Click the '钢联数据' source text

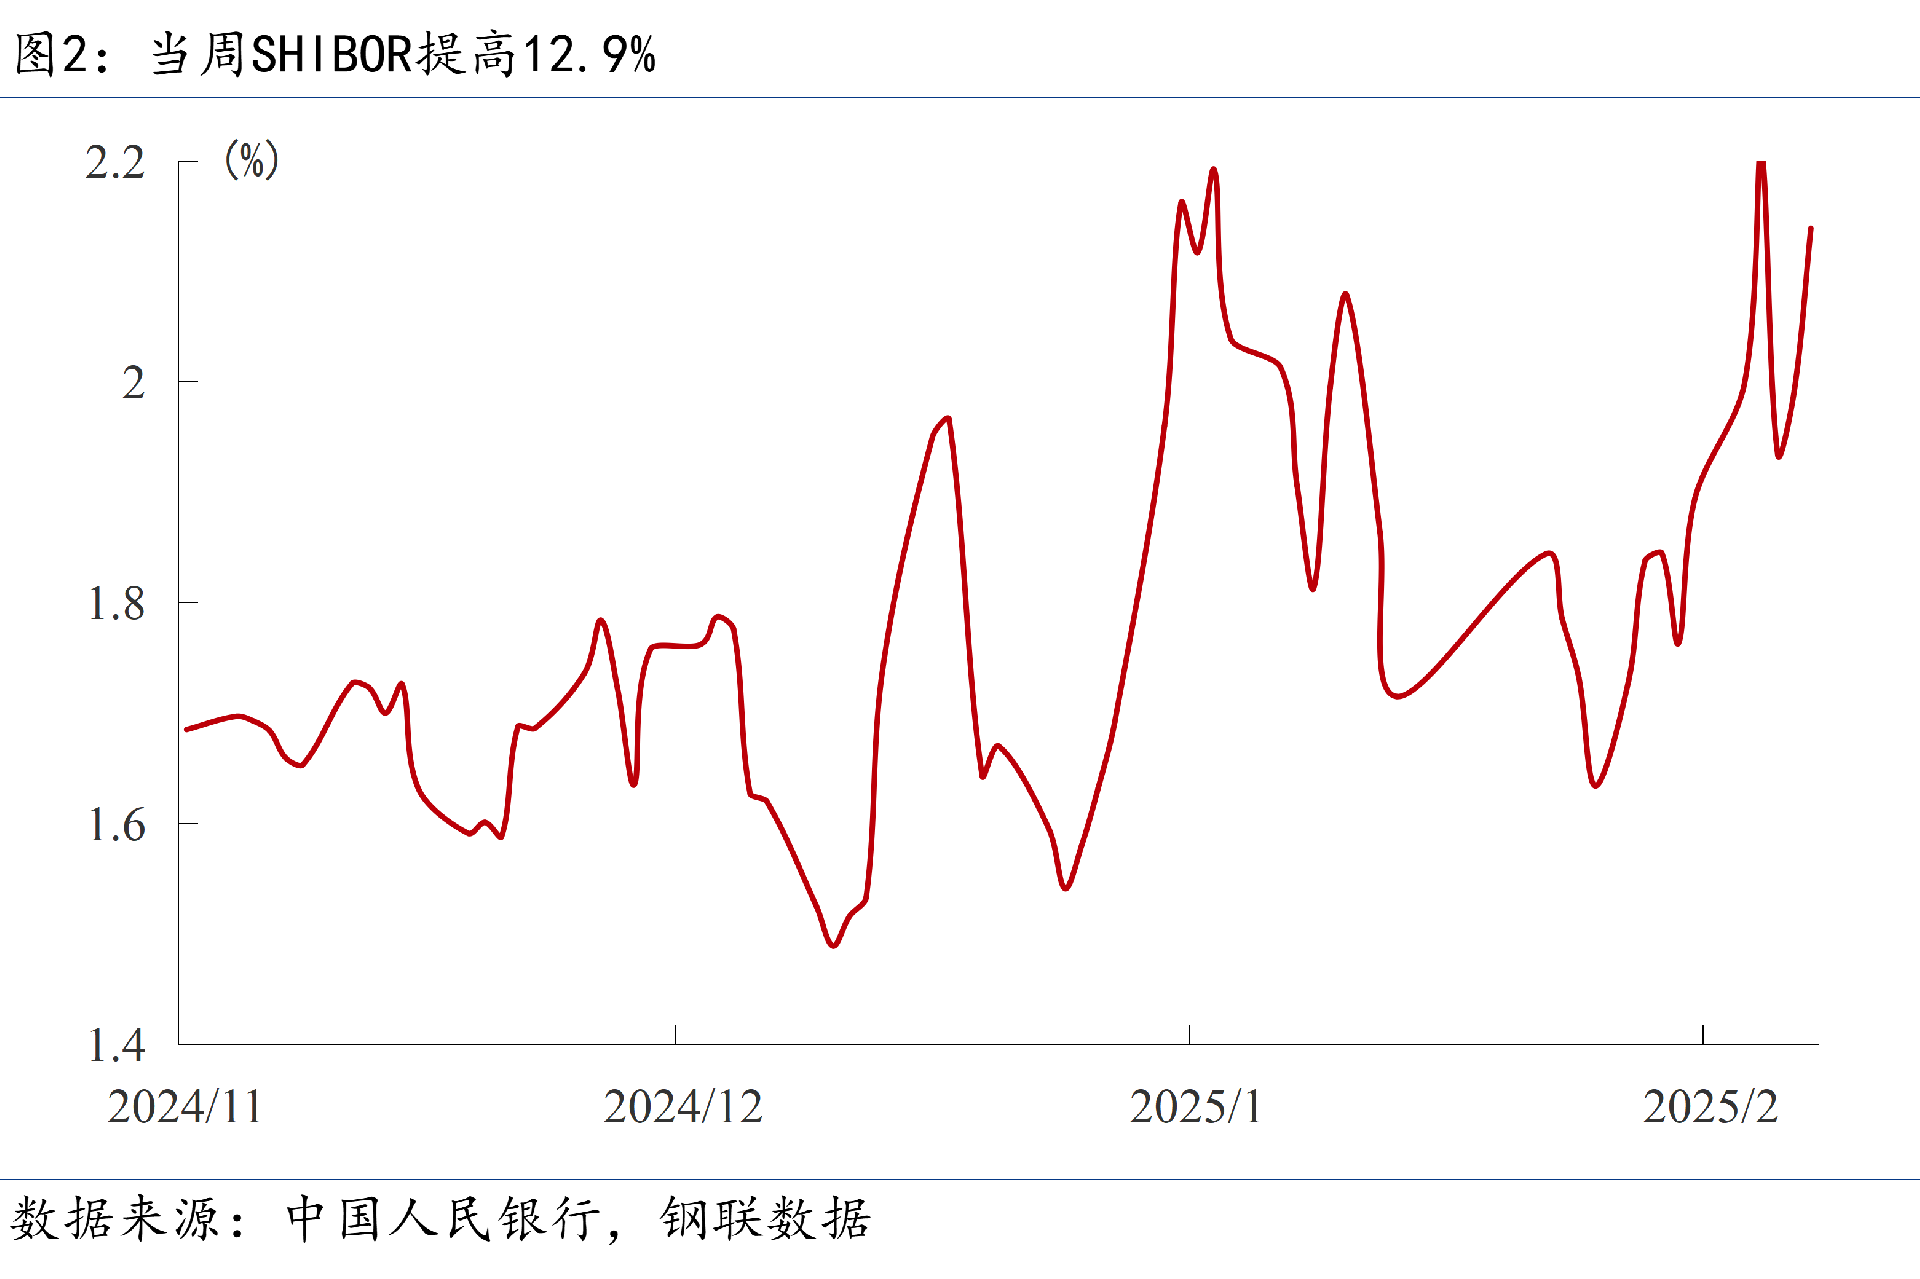[765, 1219]
